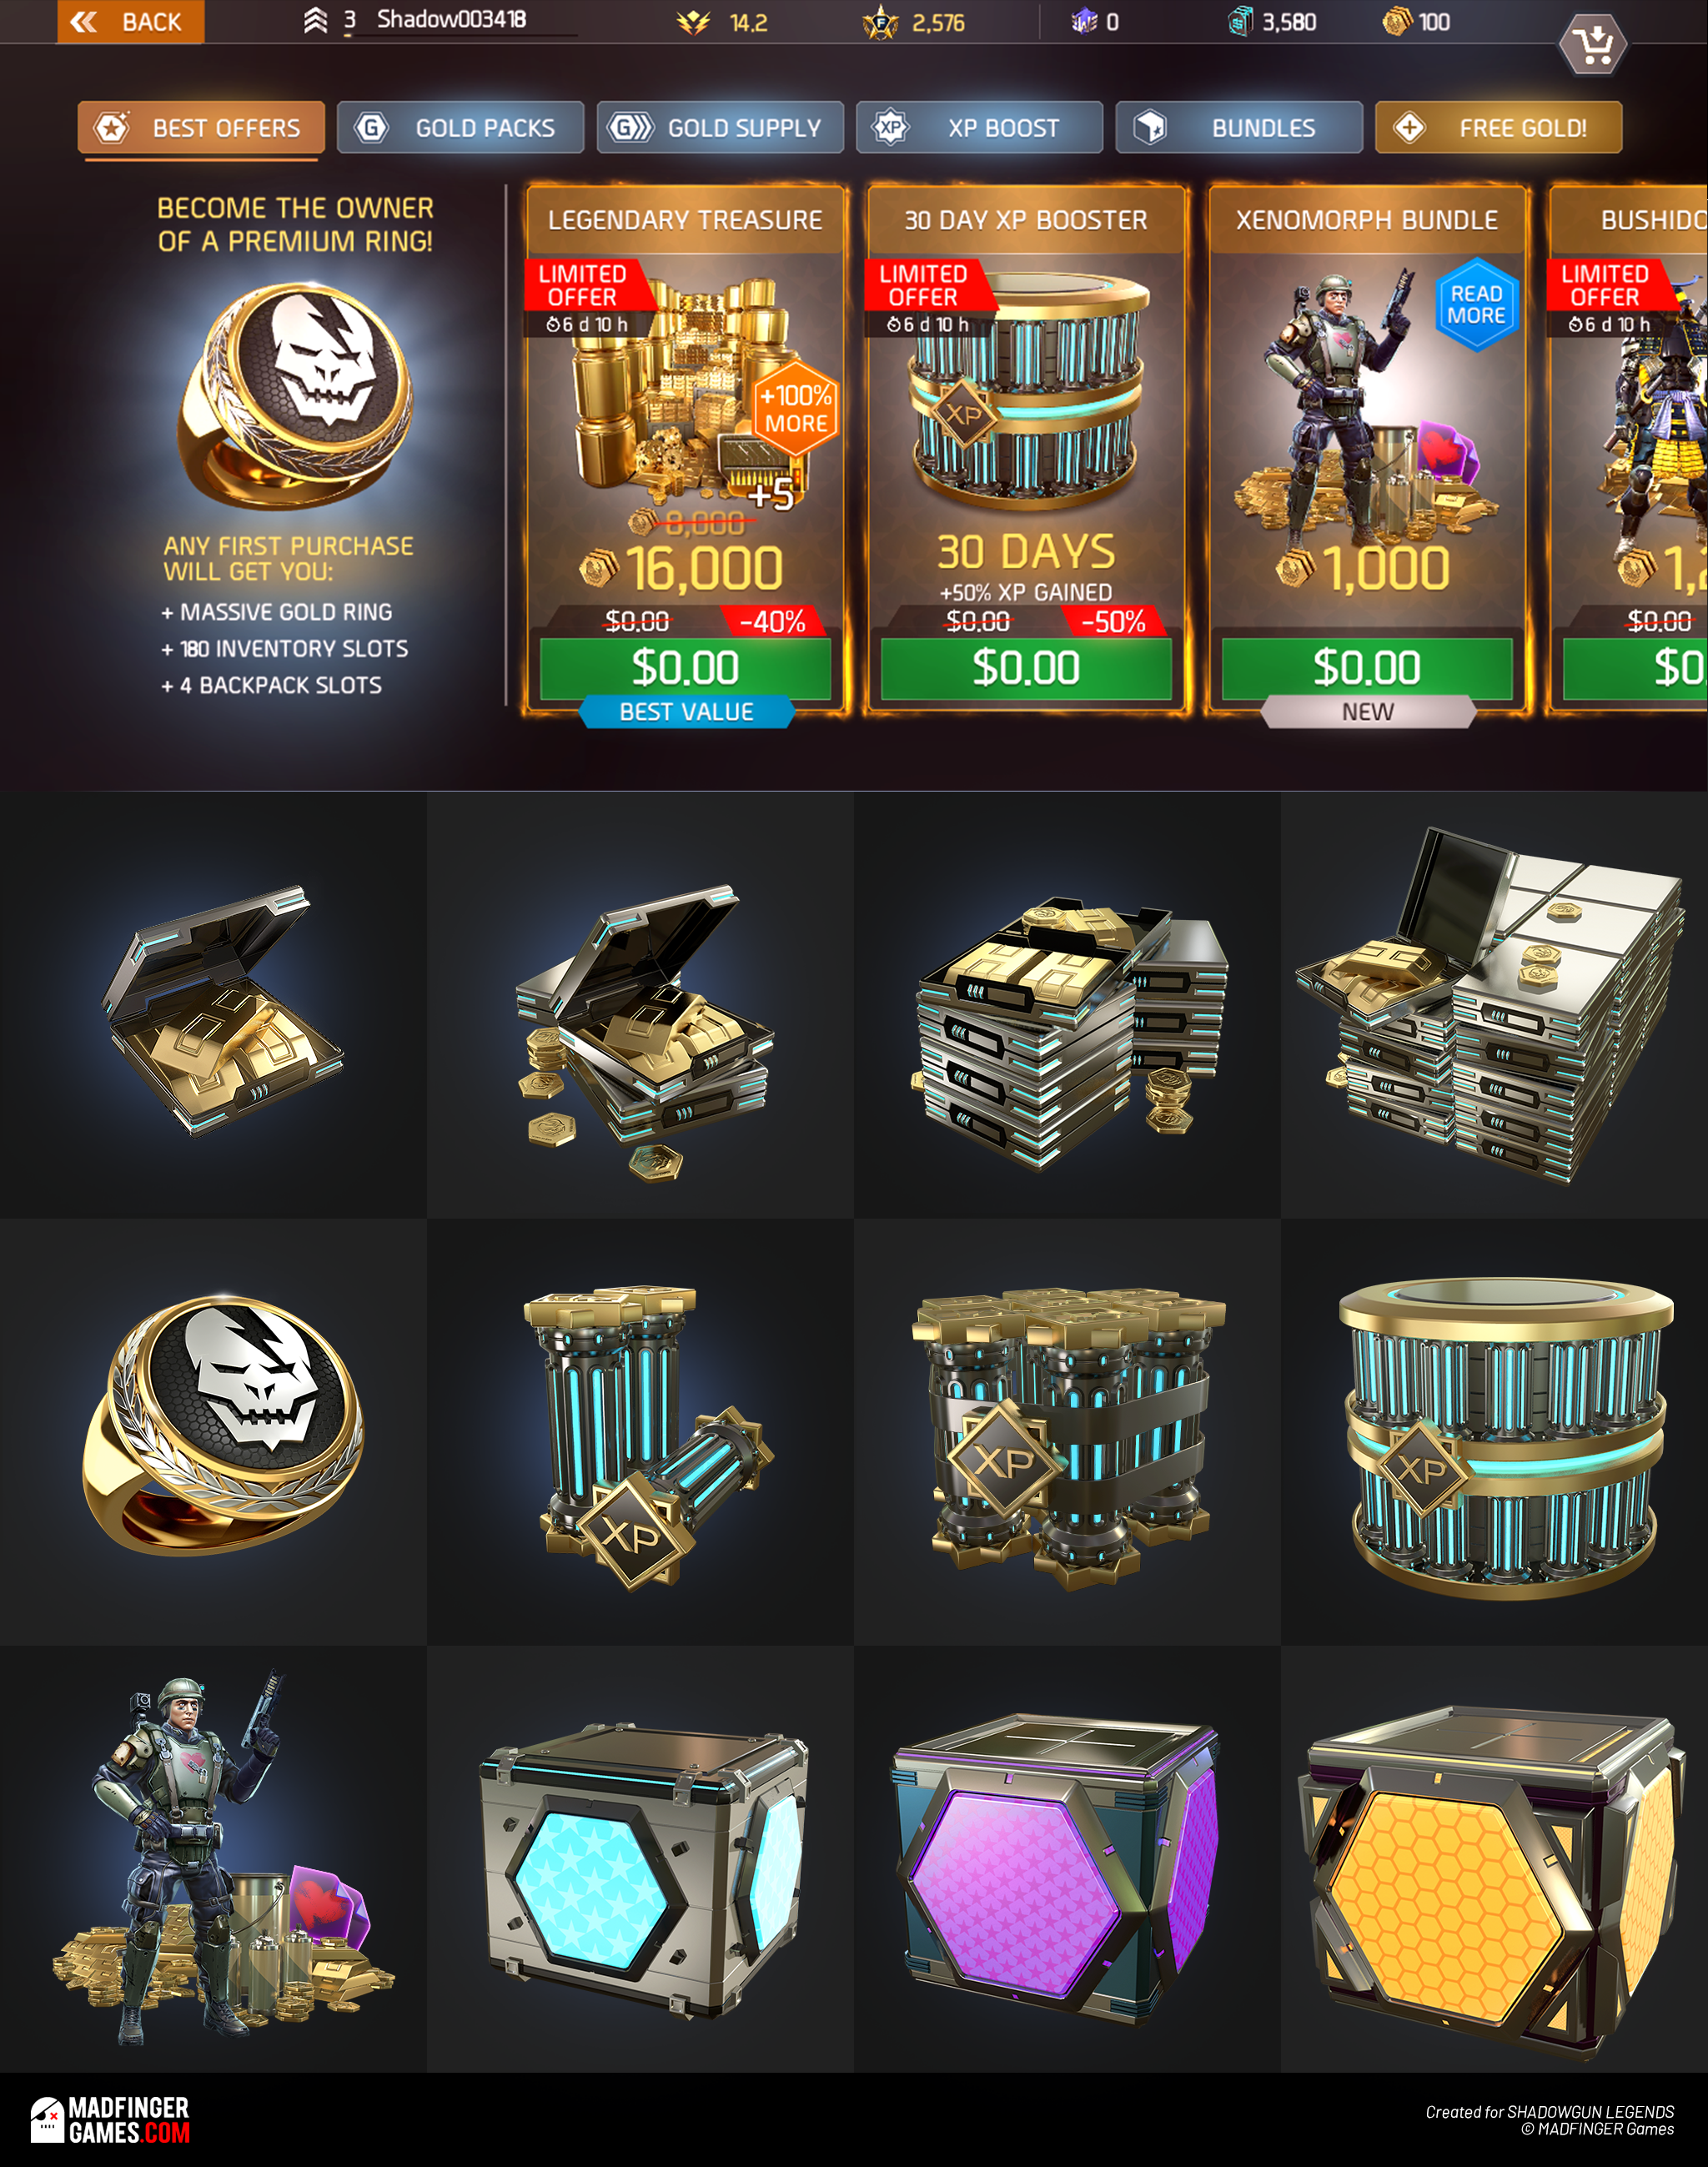Viewport: 1708px width, 2167px height.
Task: Purchase the 30 Day XP Booster
Action: 1026,668
